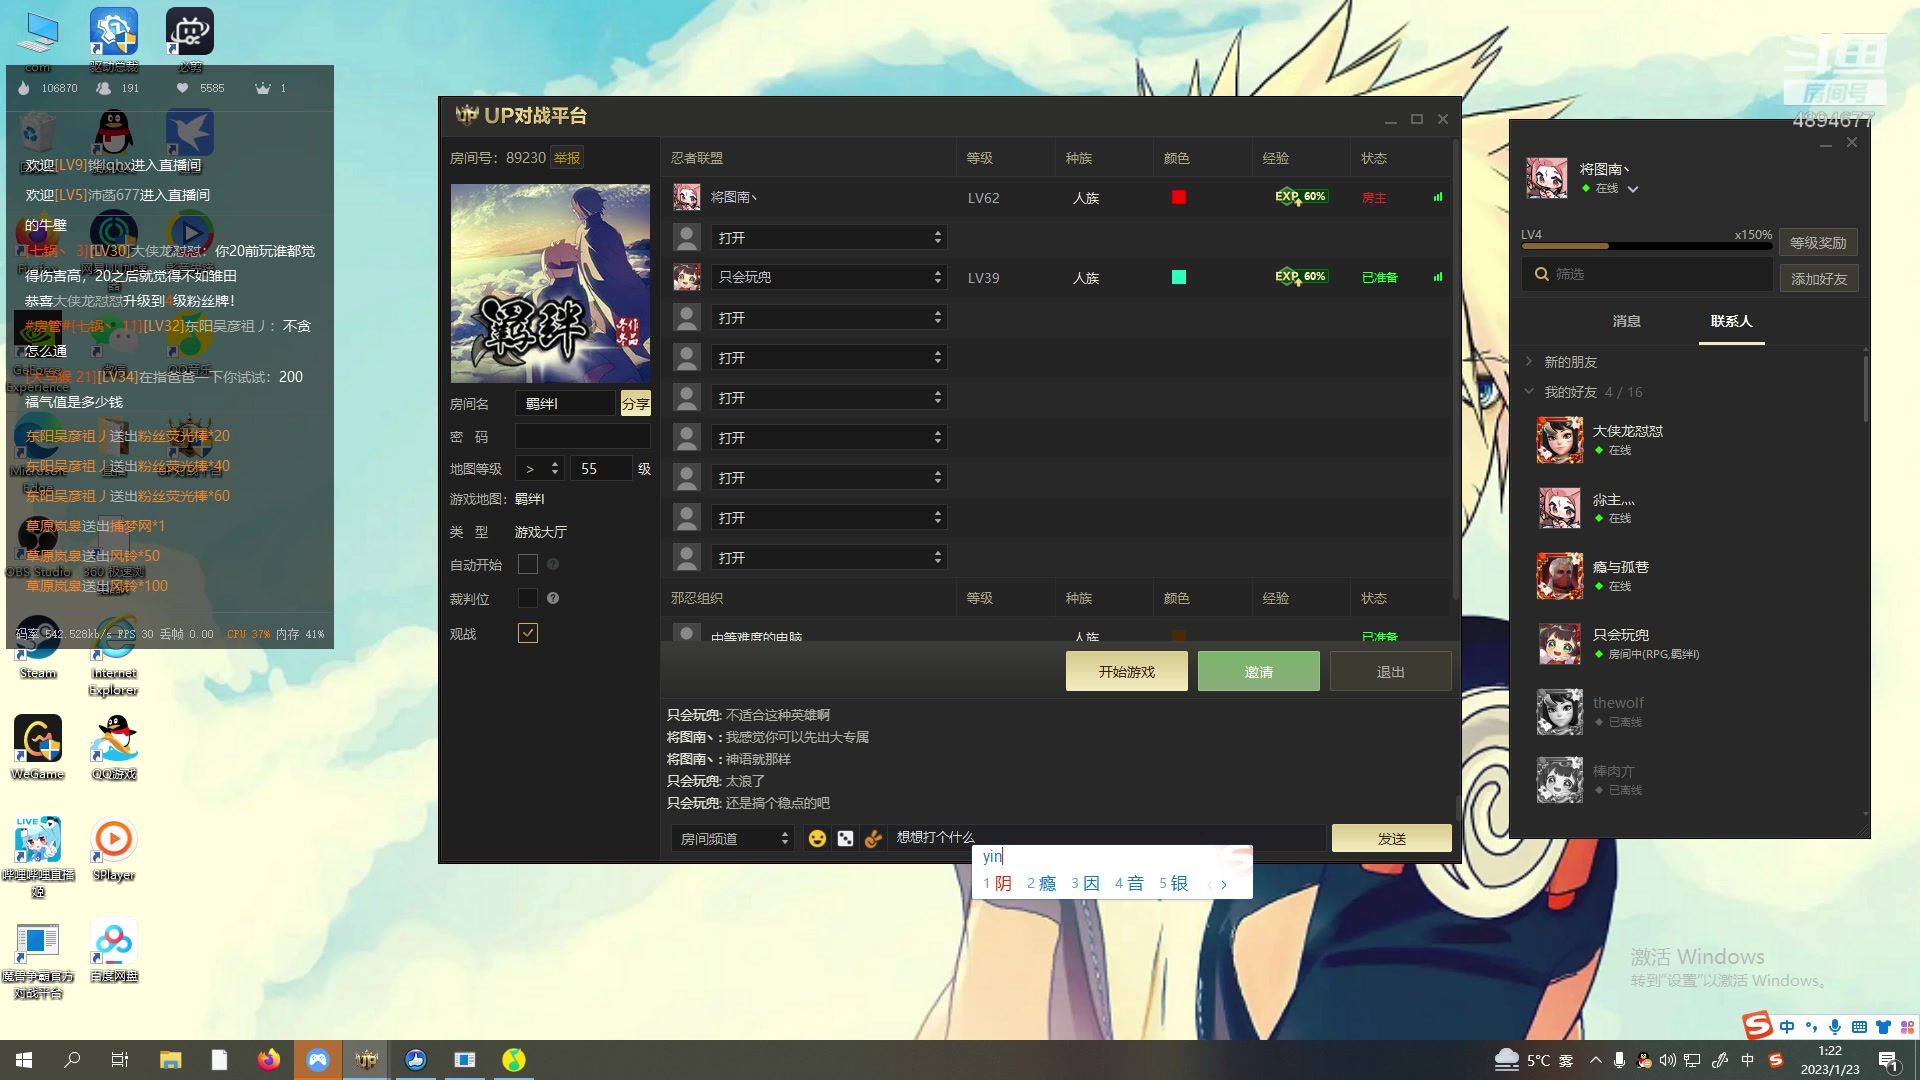Click the chat message input box

point(1107,837)
